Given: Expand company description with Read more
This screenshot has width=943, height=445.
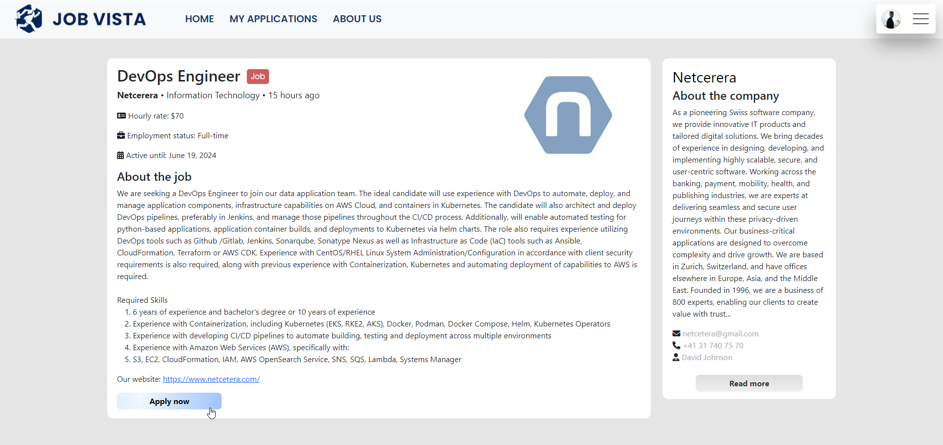Looking at the screenshot, I should click(x=749, y=383).
